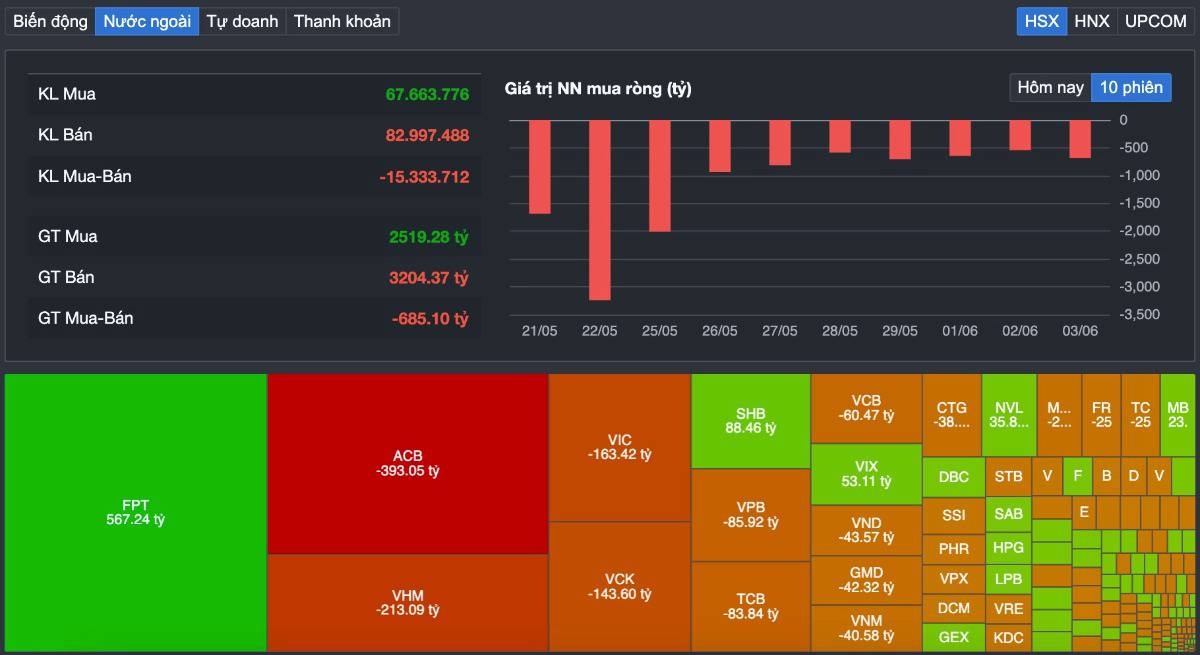Select the SSI treemap tile
The width and height of the screenshot is (1200, 655).
(x=954, y=515)
